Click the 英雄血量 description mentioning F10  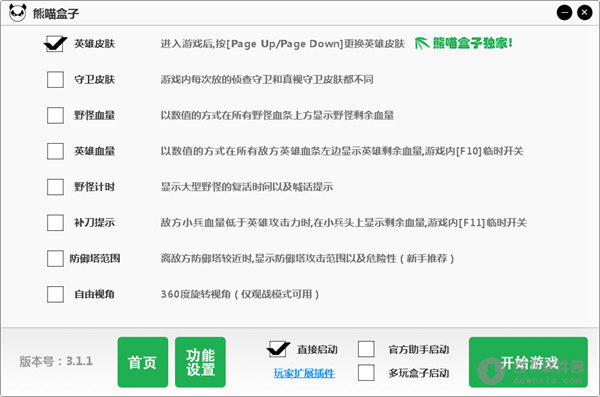pyautogui.click(x=342, y=151)
